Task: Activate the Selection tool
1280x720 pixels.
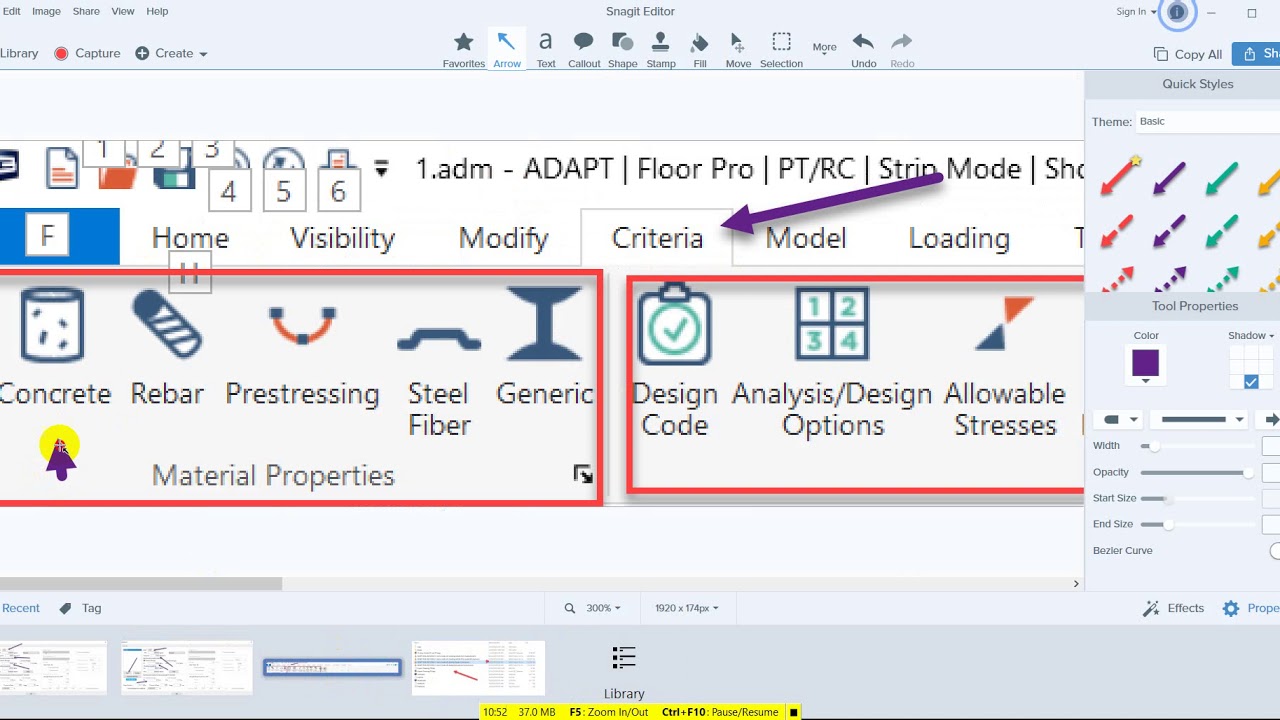Action: [x=781, y=50]
